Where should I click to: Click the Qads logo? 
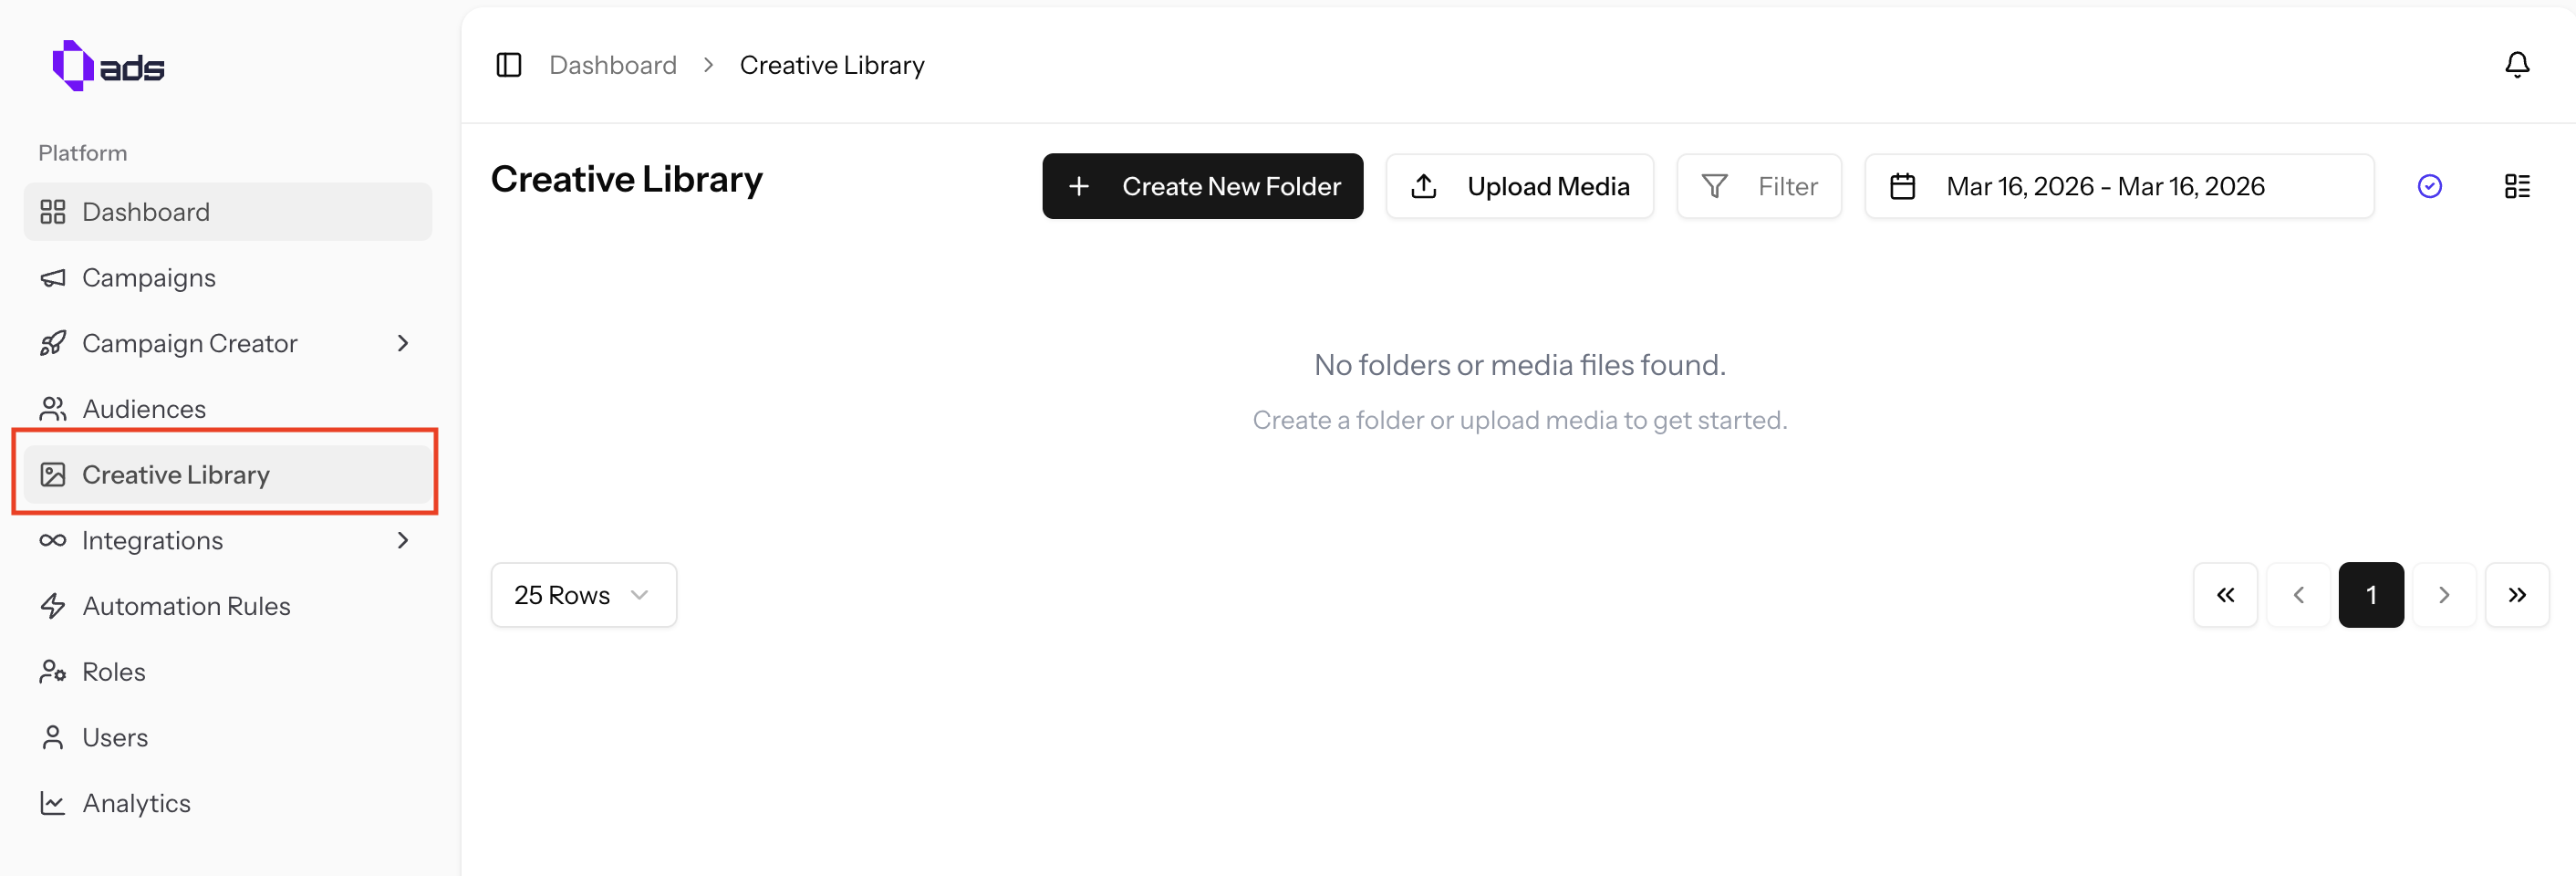[107, 64]
